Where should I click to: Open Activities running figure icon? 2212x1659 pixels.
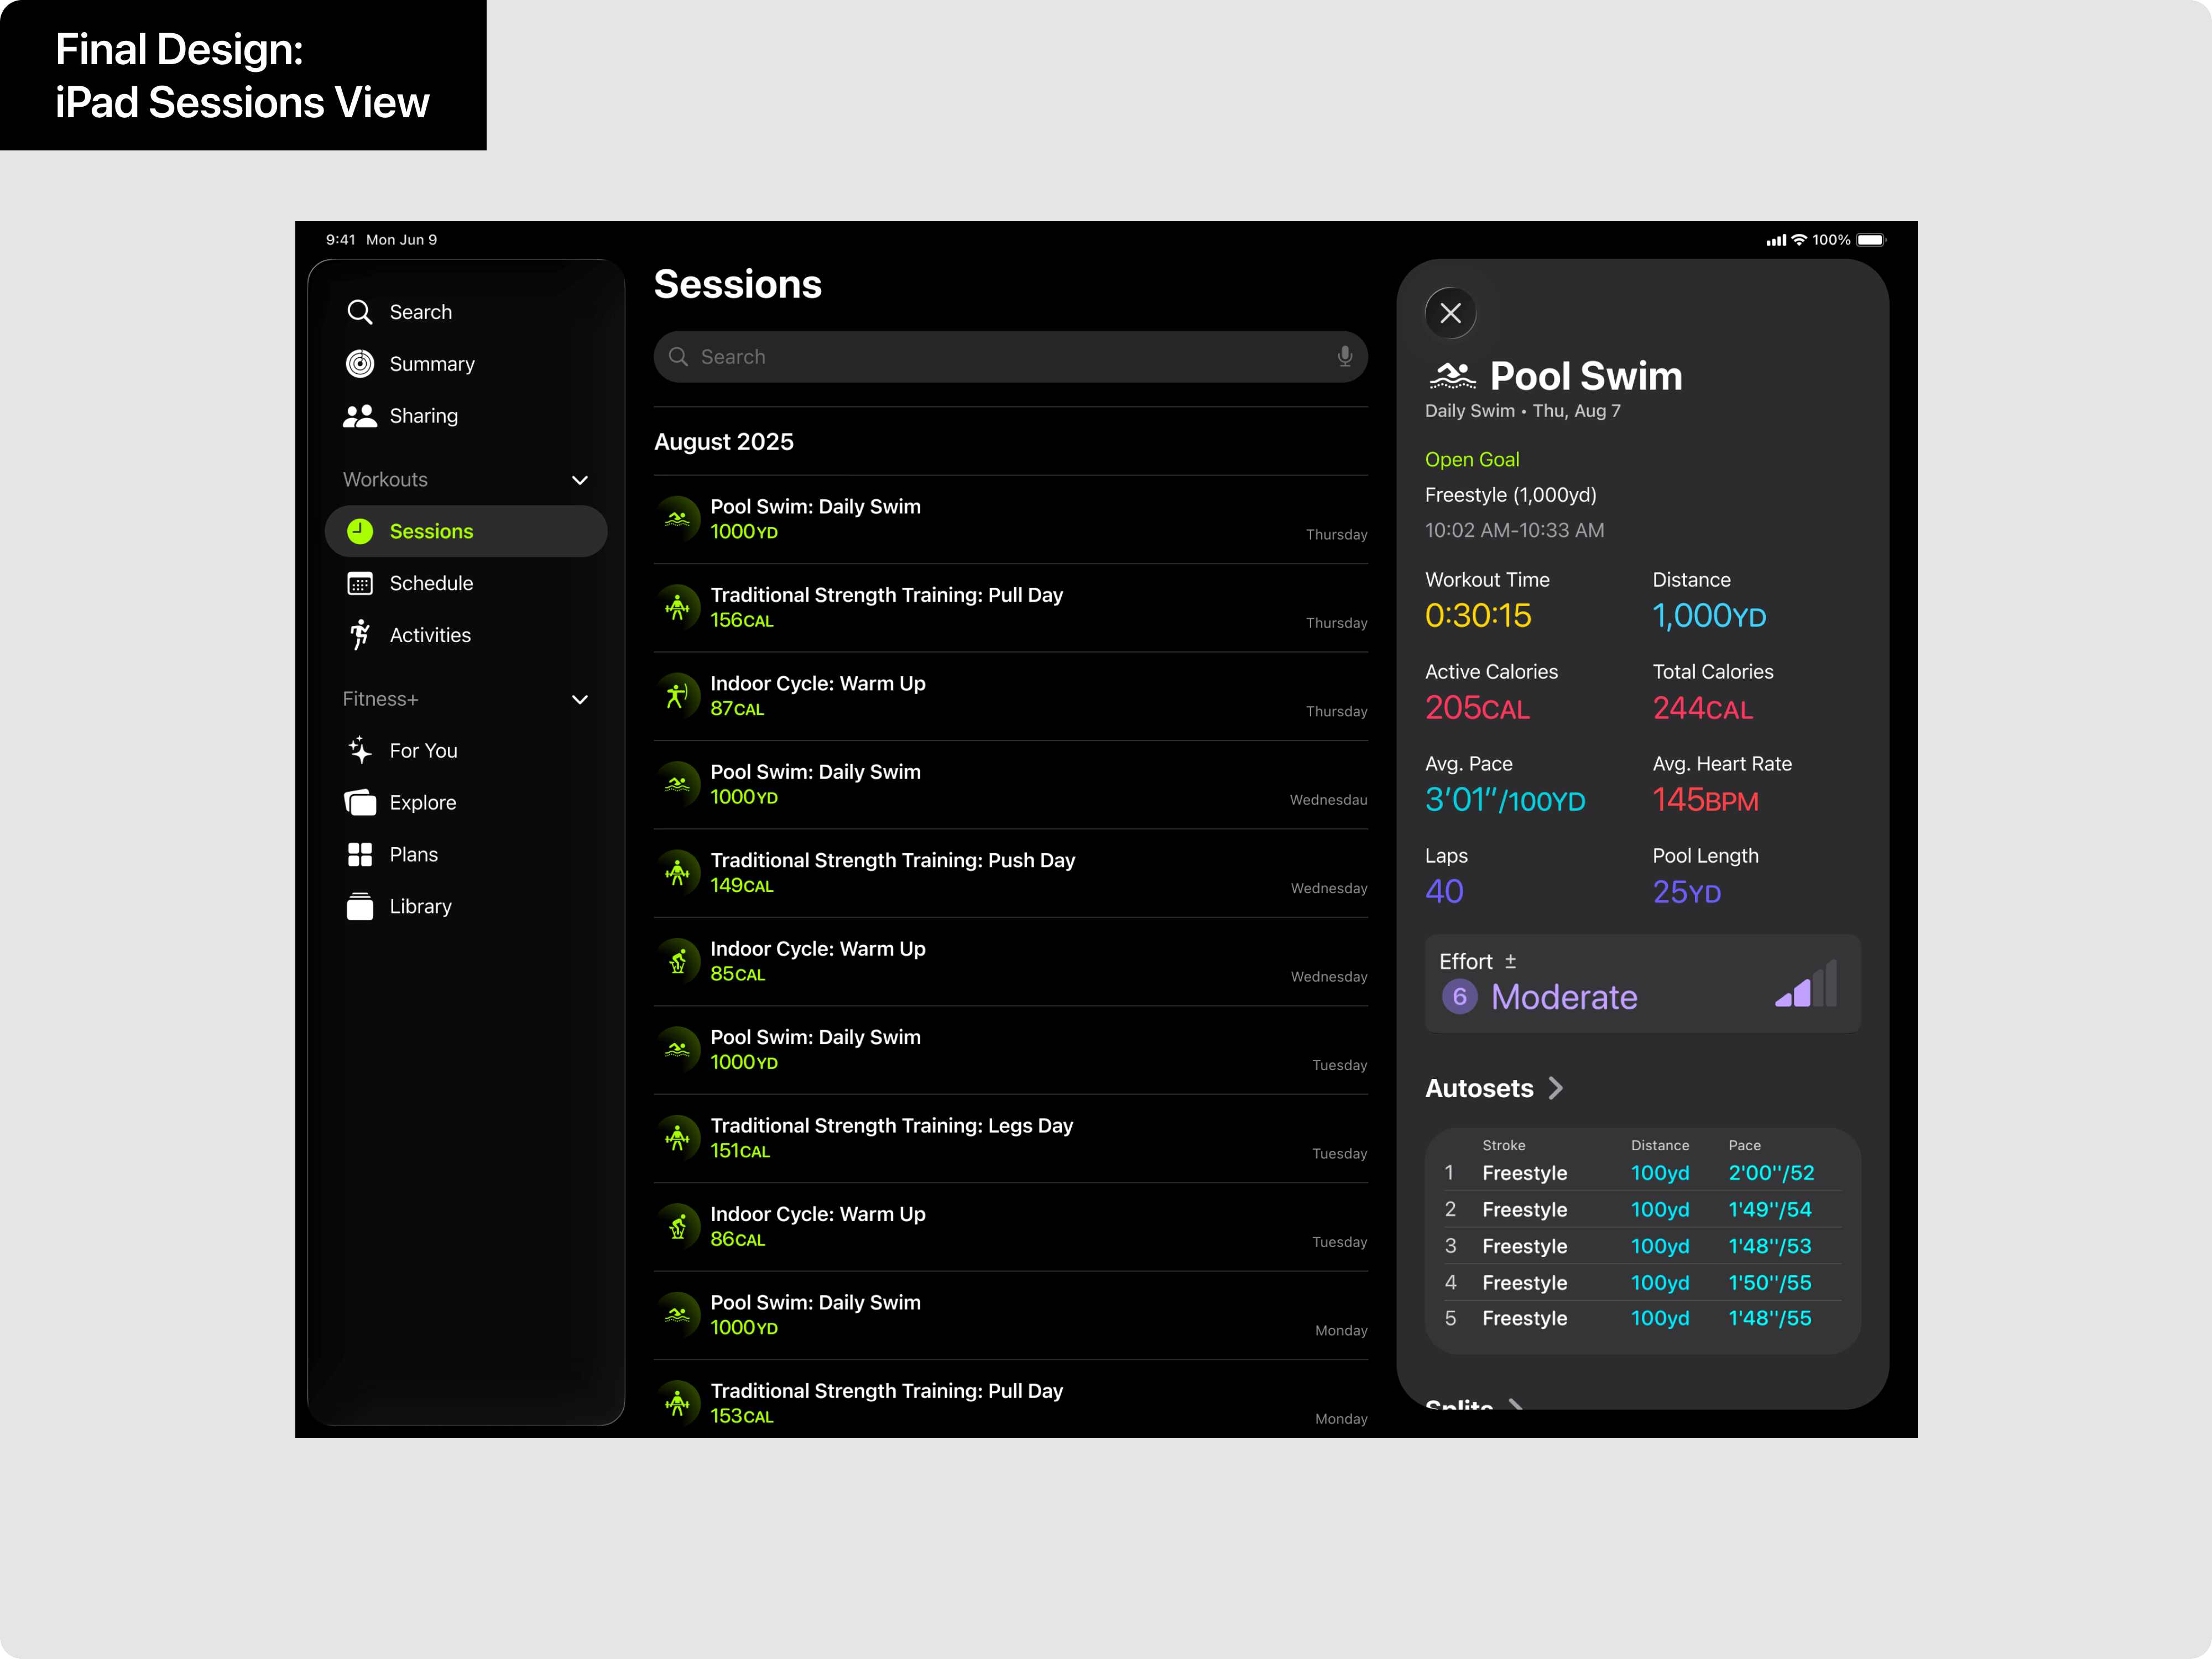pos(360,635)
